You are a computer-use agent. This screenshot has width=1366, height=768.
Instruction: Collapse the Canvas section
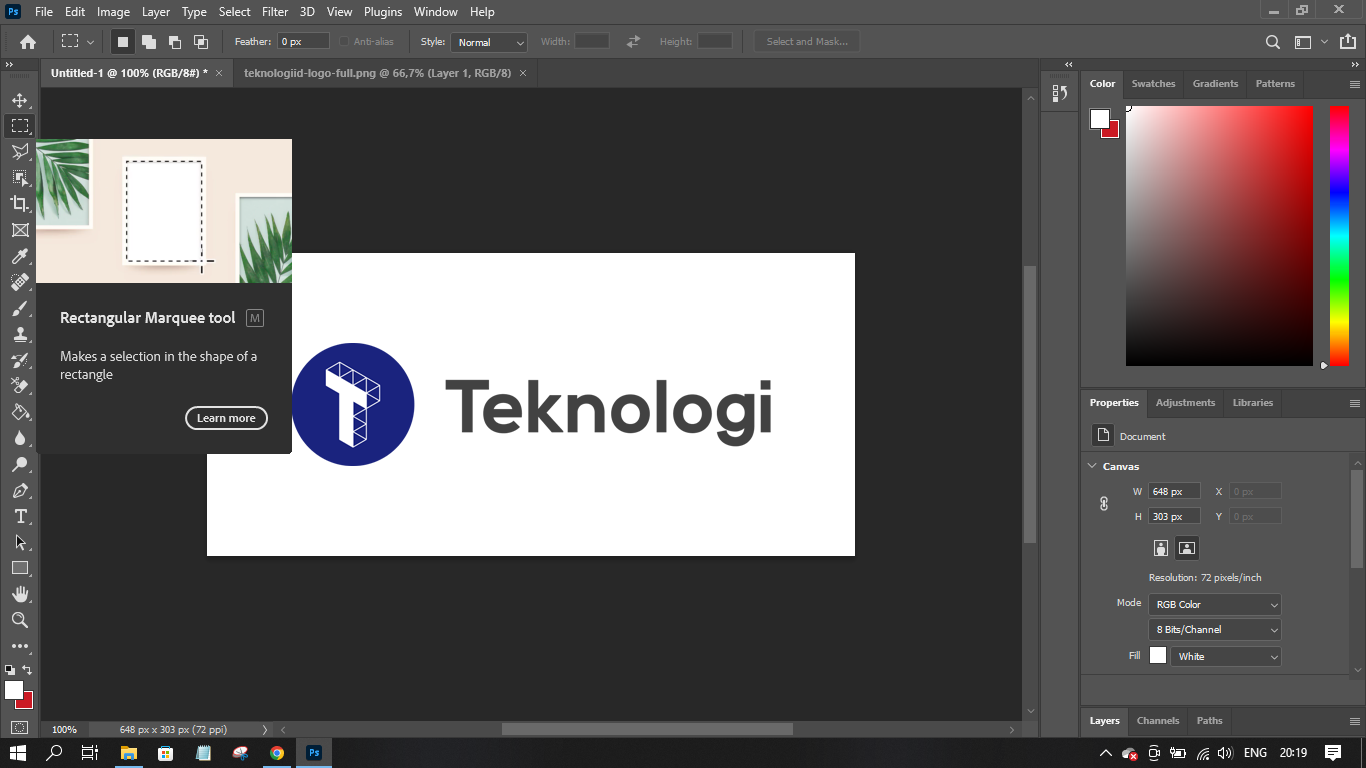[1092, 466]
